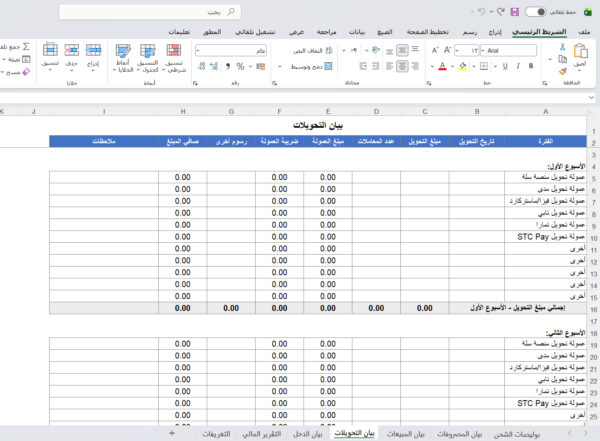Switch to sheet tab بيان المبيعات
The image size is (600, 441).
coord(406,434)
